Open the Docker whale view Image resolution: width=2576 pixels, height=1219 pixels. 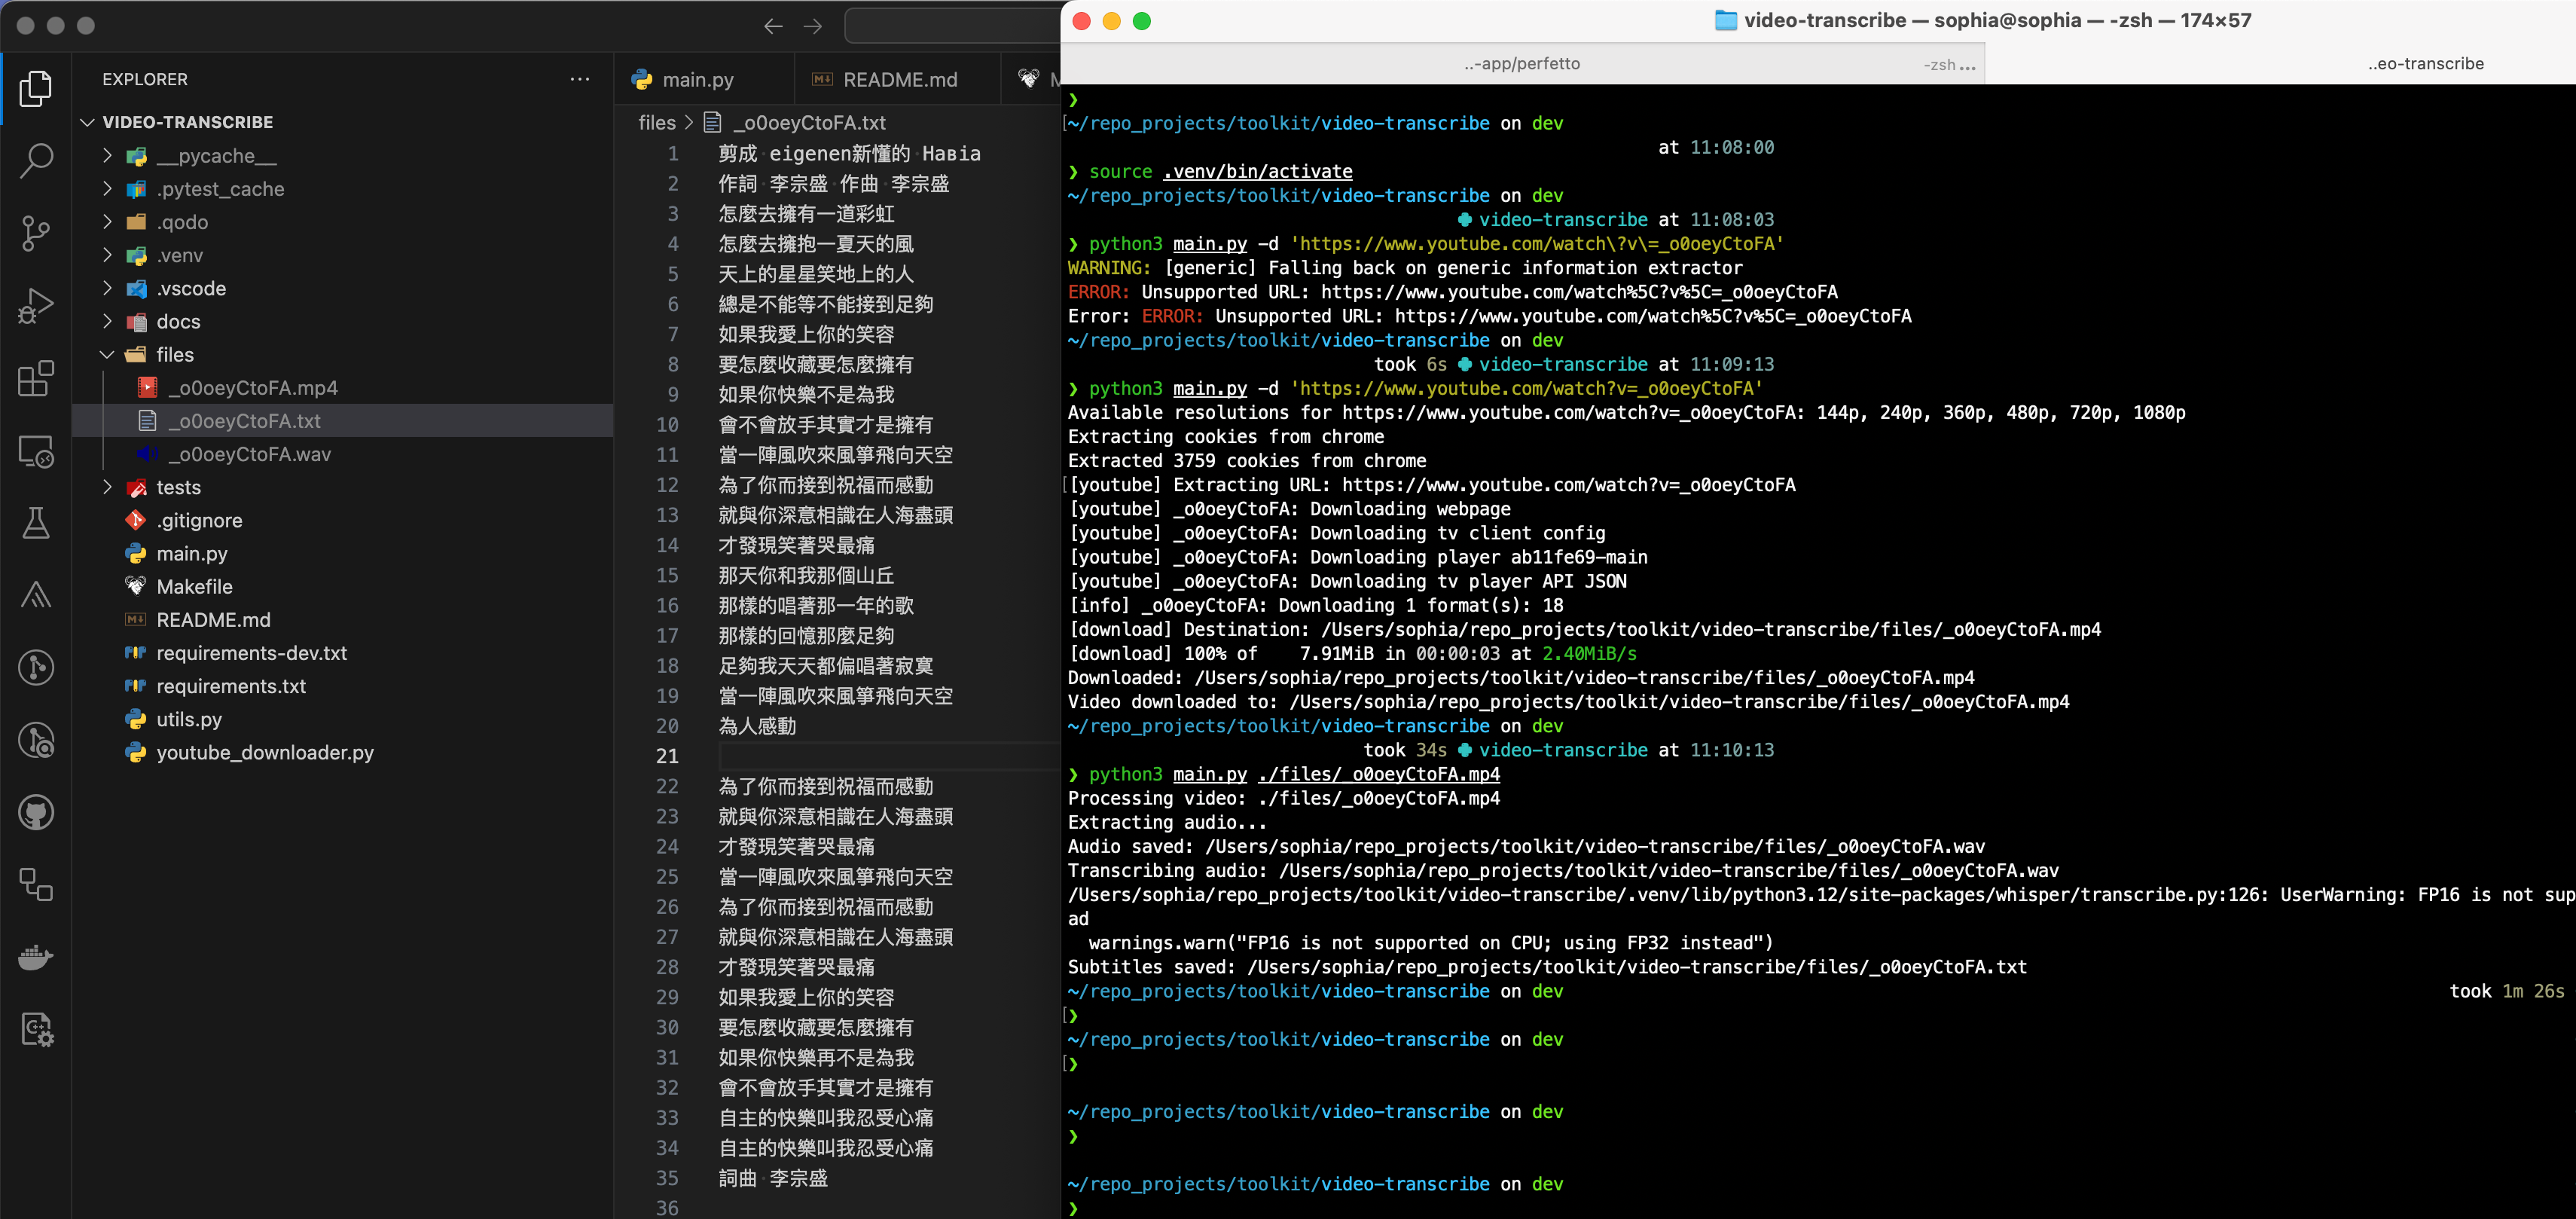tap(36, 957)
